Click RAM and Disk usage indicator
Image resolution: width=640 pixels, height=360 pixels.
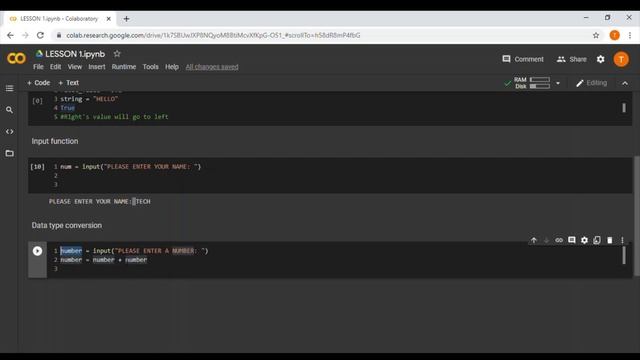[x=531, y=83]
